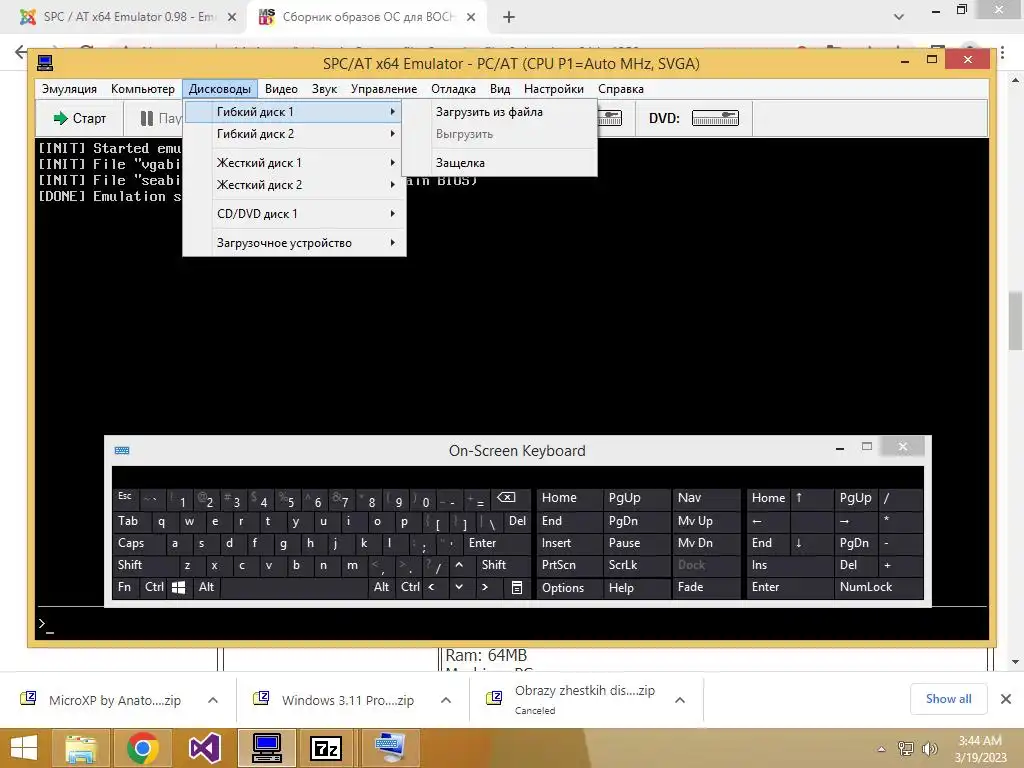1024x768 pixels.
Task: Open Visual Studio from the taskbar
Action: coord(204,748)
